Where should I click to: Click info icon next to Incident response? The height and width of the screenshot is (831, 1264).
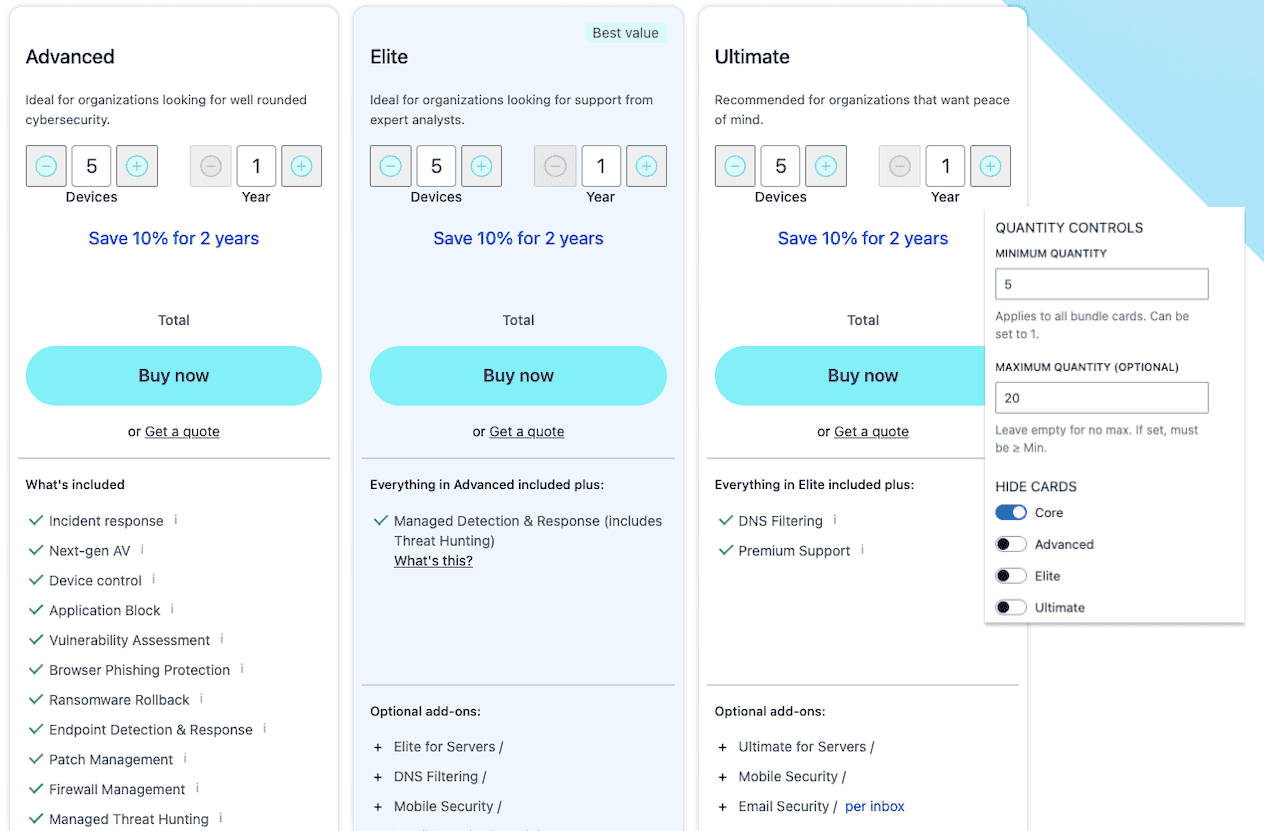176,520
